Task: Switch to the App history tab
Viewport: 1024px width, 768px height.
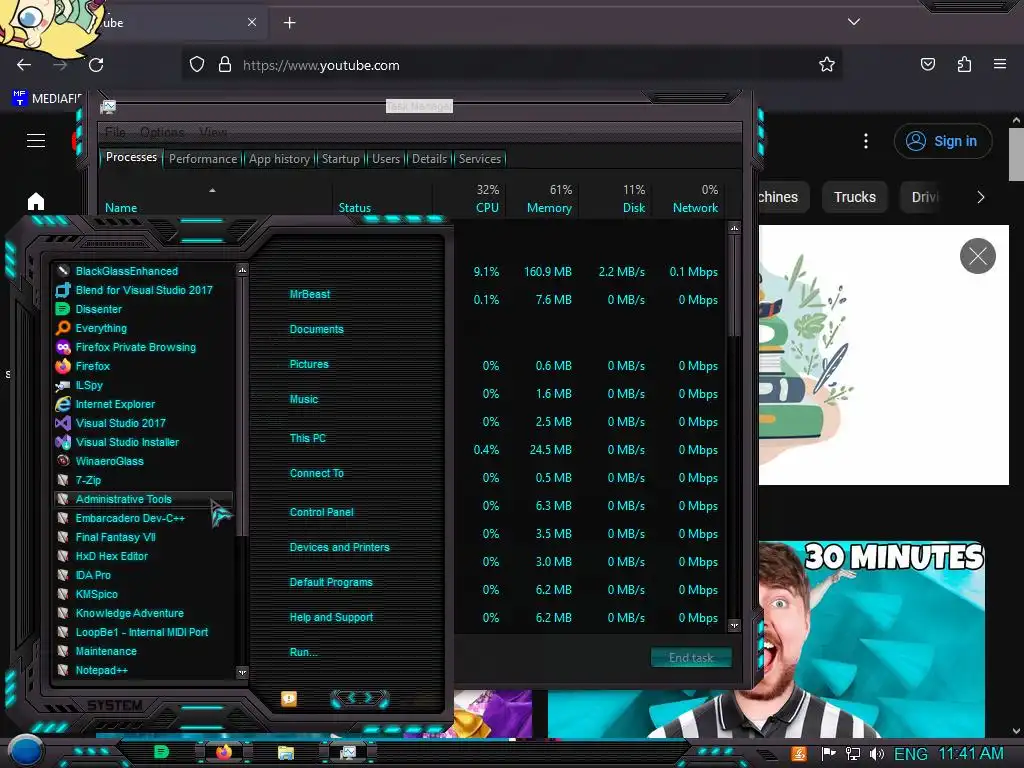Action: point(279,159)
